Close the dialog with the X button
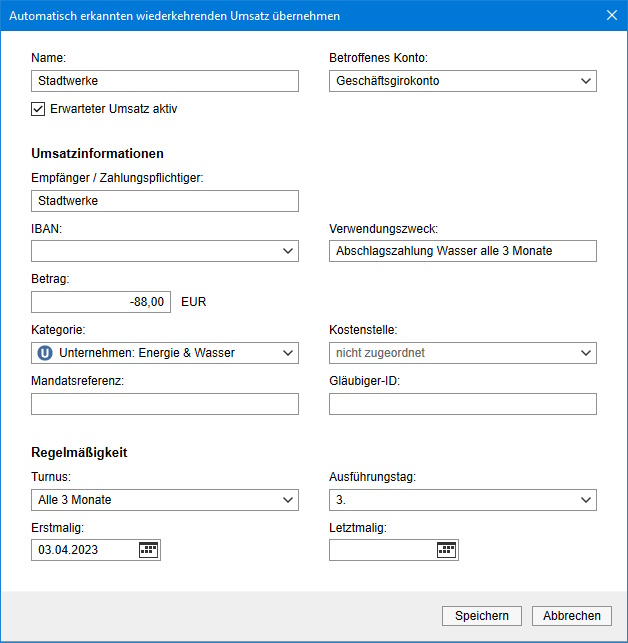This screenshot has width=628, height=643. 612,15
